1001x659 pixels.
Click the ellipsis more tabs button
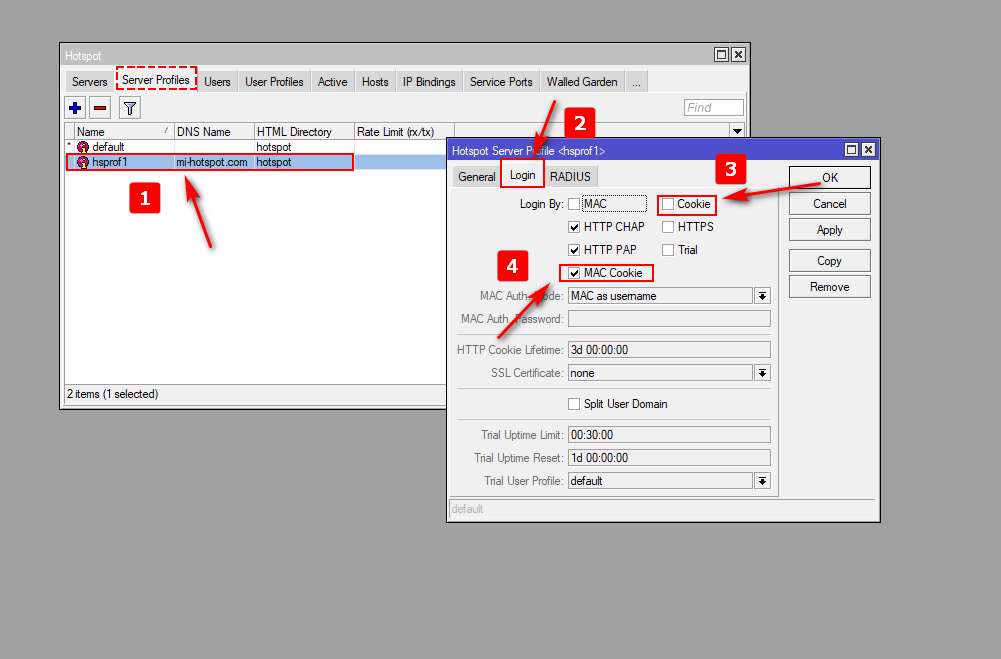(x=636, y=82)
